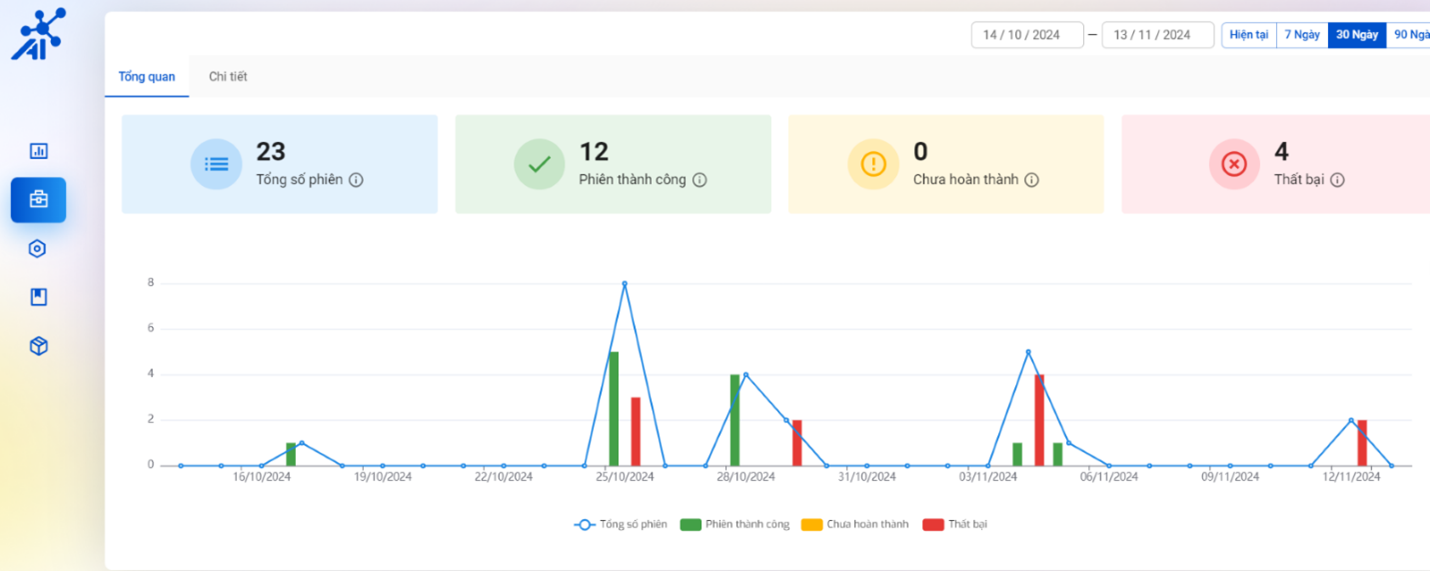Select the Tổng quan tab
1430x571 pixels.
[x=147, y=77]
